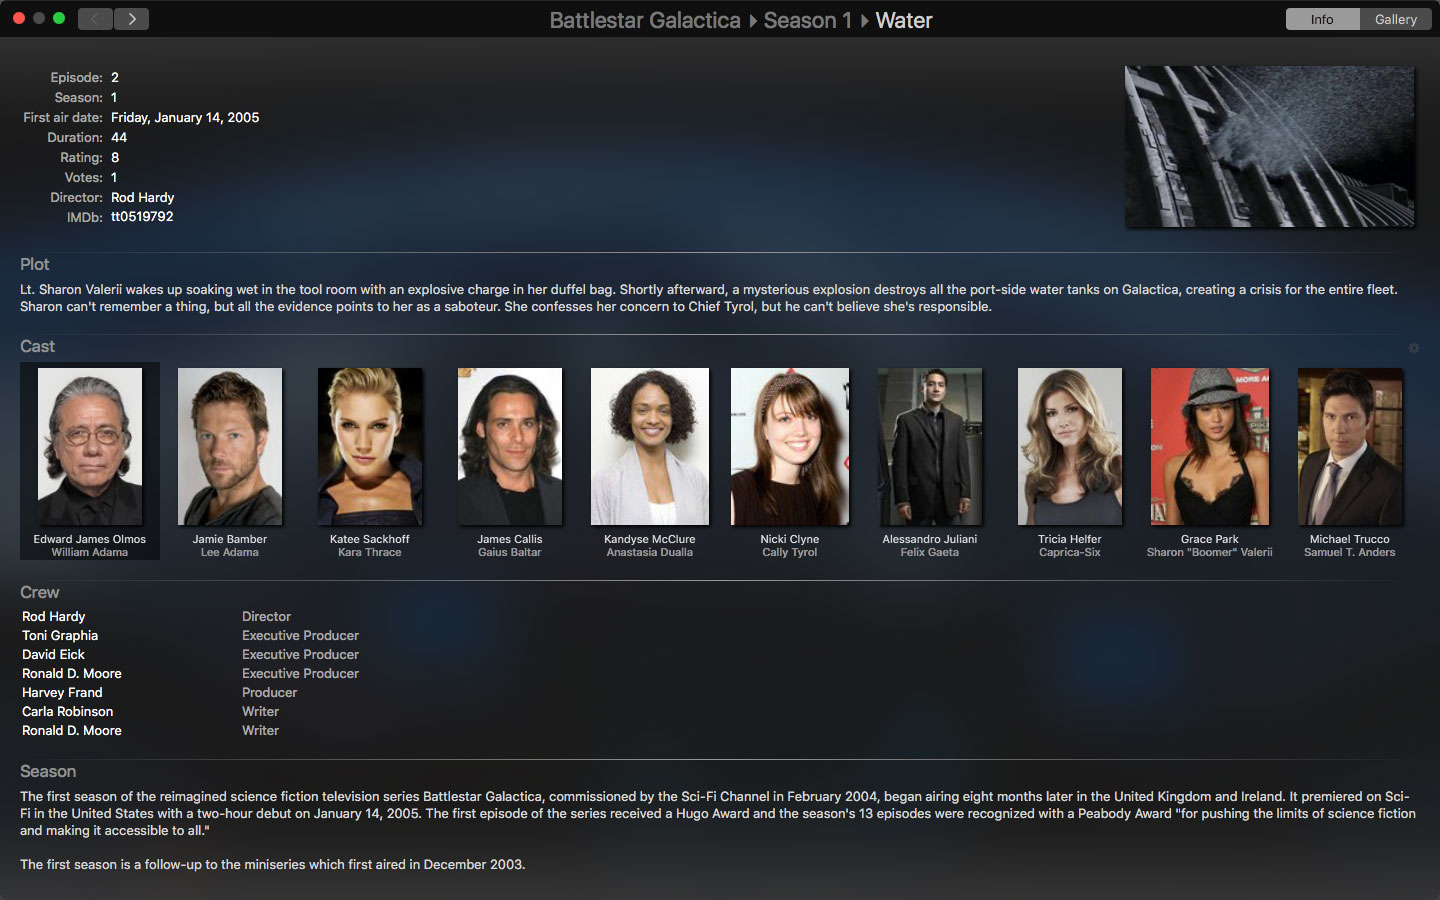
Task: Click the Cast section heading
Action: click(38, 346)
